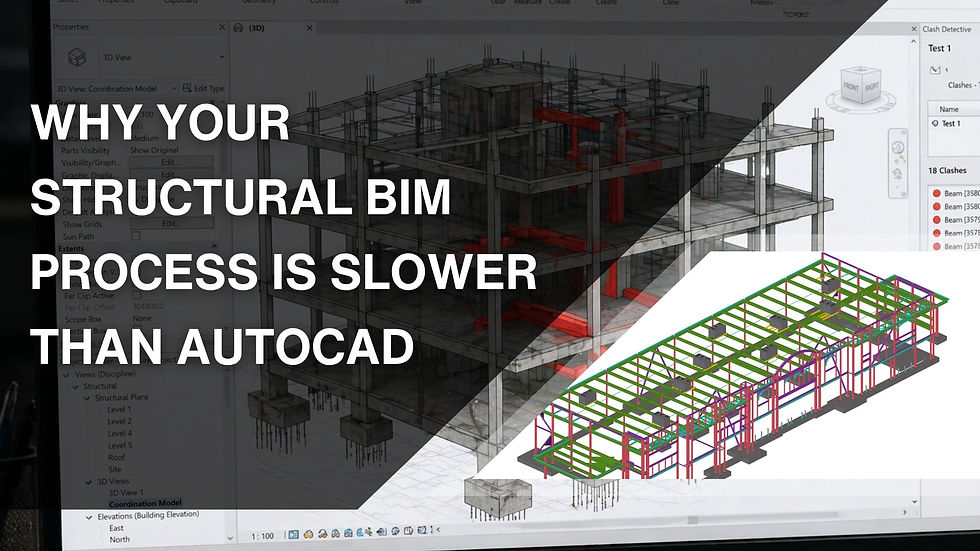Click the Lock 3D View house icon

395,531
